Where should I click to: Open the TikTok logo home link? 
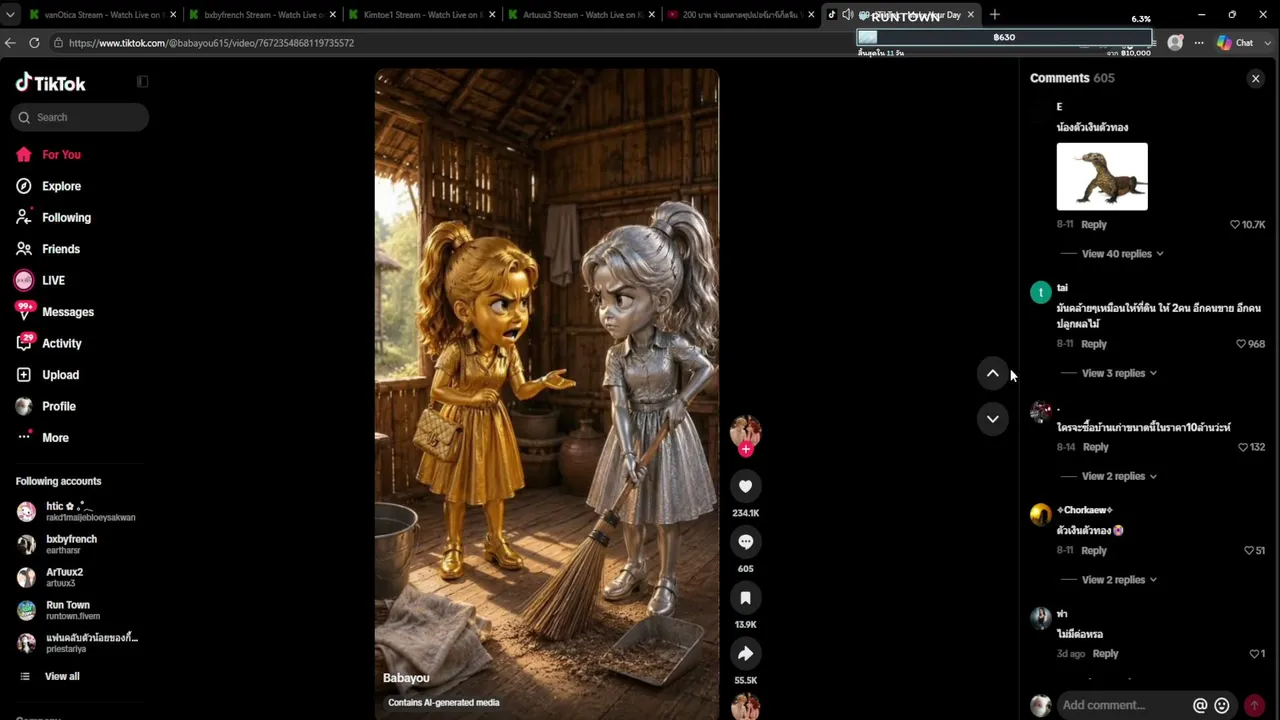(51, 83)
